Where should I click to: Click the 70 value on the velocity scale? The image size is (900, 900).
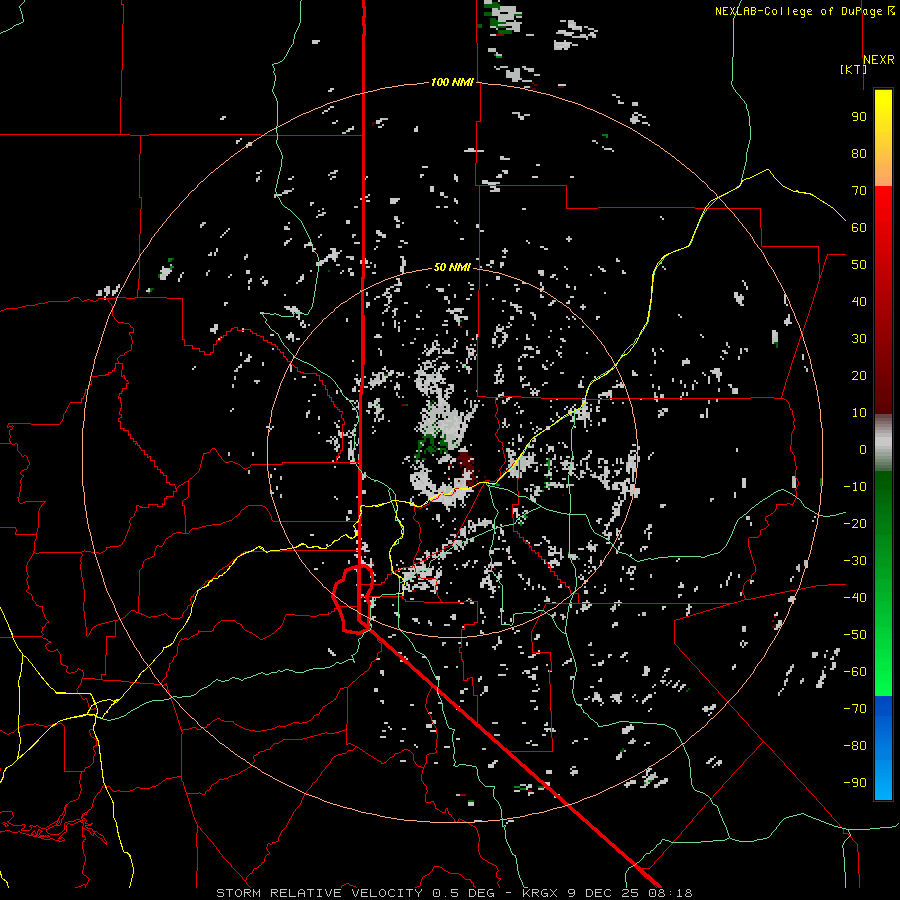(x=859, y=191)
